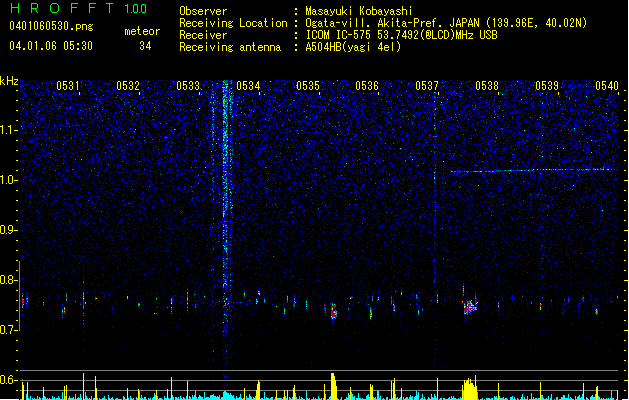Click the 0540 time marker

pyautogui.click(x=607, y=85)
